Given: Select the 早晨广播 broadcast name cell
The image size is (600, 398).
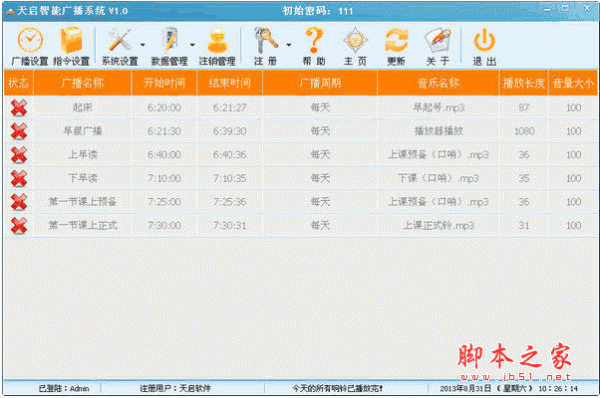Looking at the screenshot, I should (83, 131).
